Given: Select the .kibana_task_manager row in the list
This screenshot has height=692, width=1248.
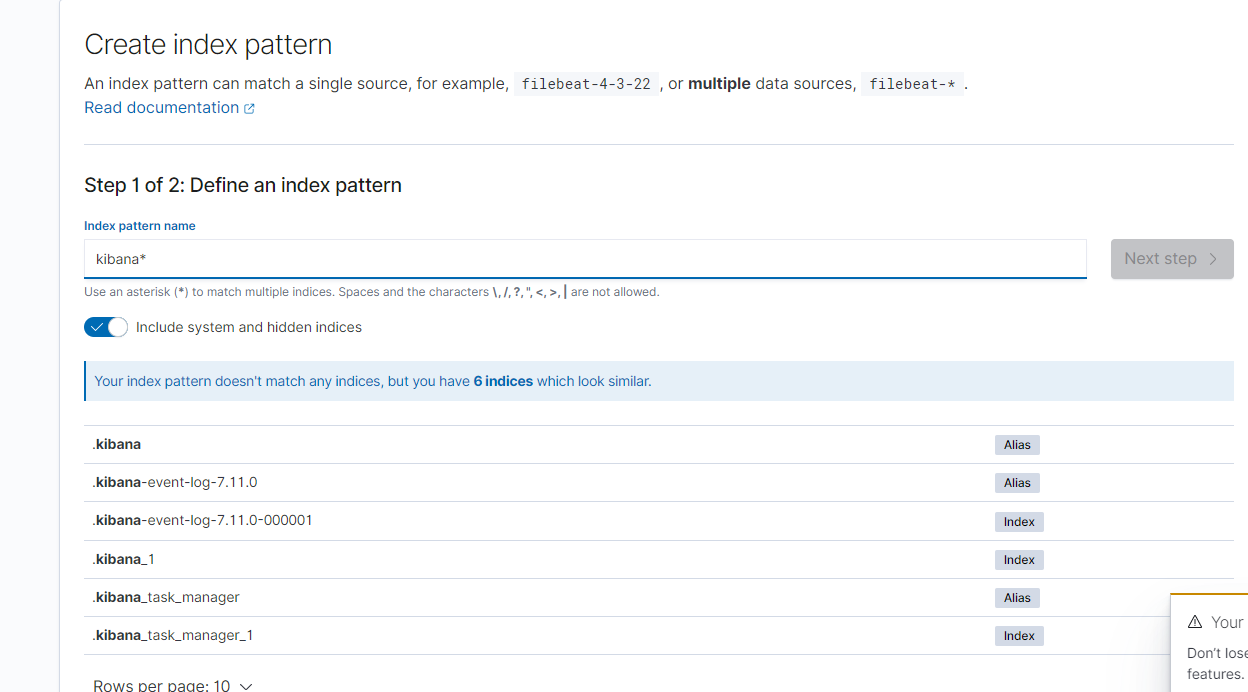Looking at the screenshot, I should click(x=166, y=597).
